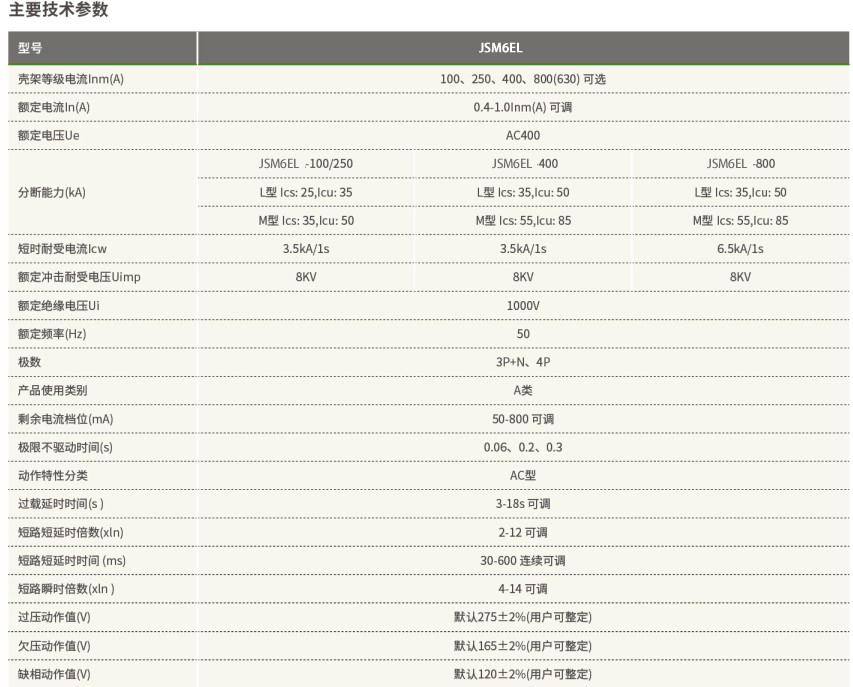Click the 0.4-1.0Inm(A) 可调 value
This screenshot has width=853, height=687.
coord(523,107)
